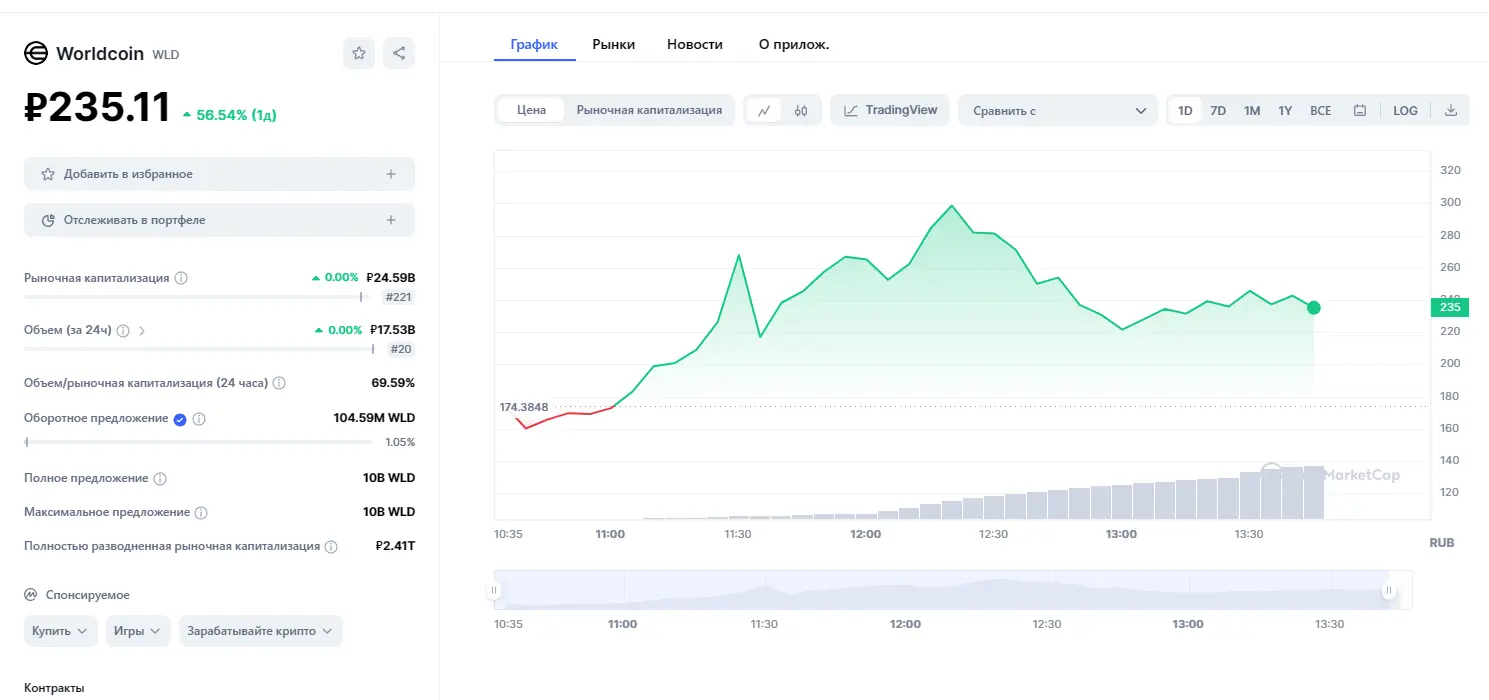Click the download chart data icon
Viewport: 1489px width, 700px height.
coord(1451,110)
